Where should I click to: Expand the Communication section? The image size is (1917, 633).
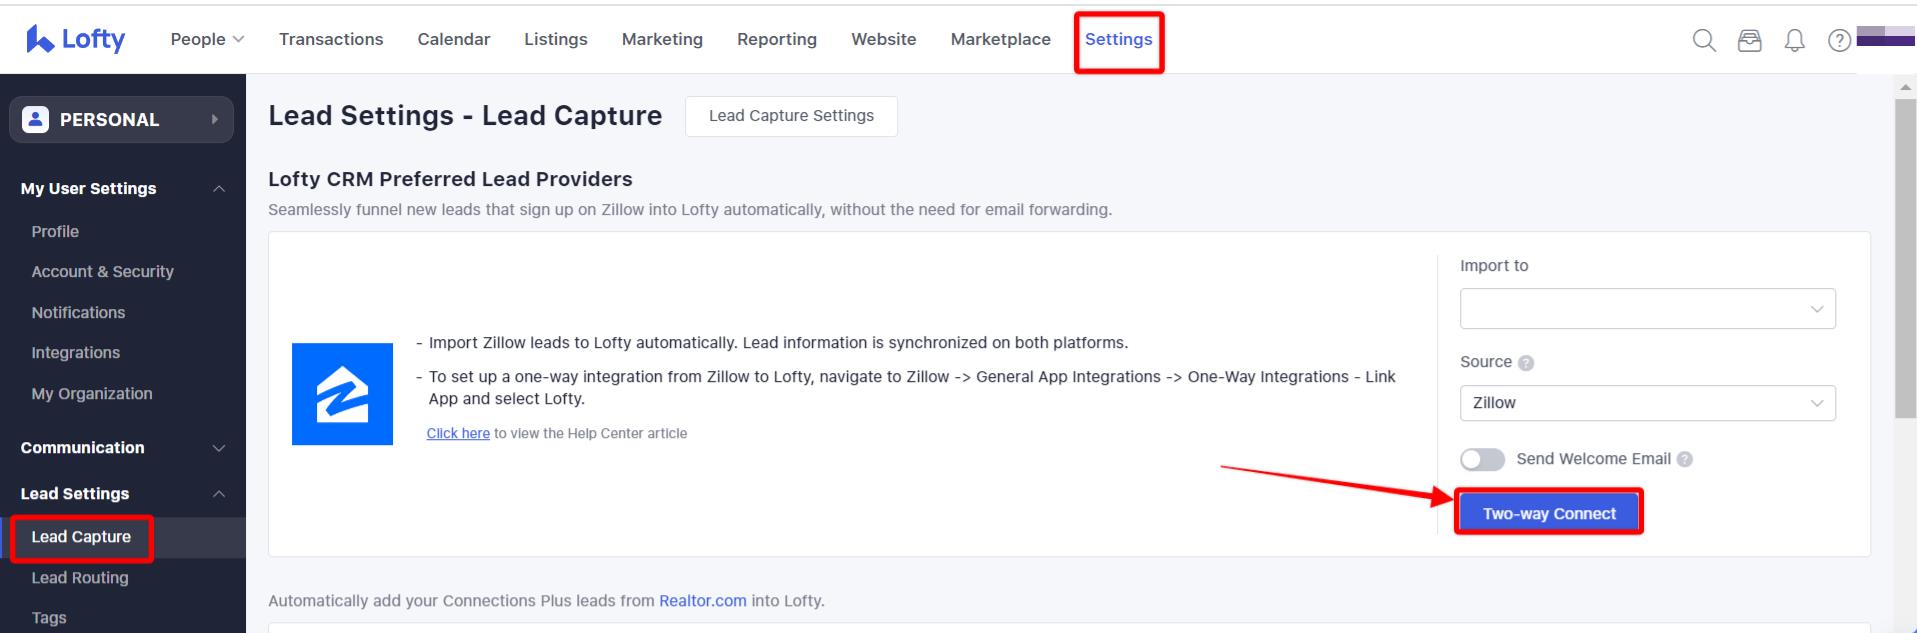(x=219, y=448)
